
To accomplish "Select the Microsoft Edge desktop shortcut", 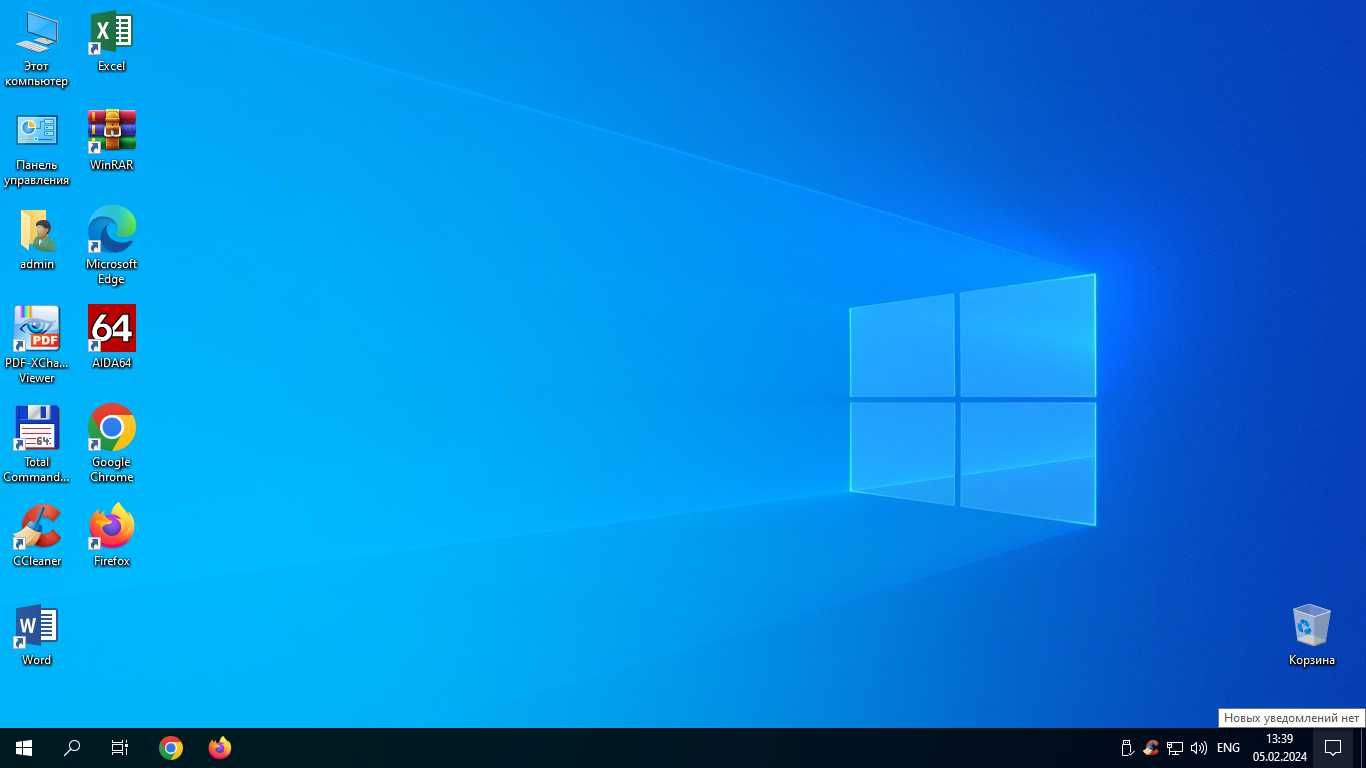I will [x=112, y=246].
